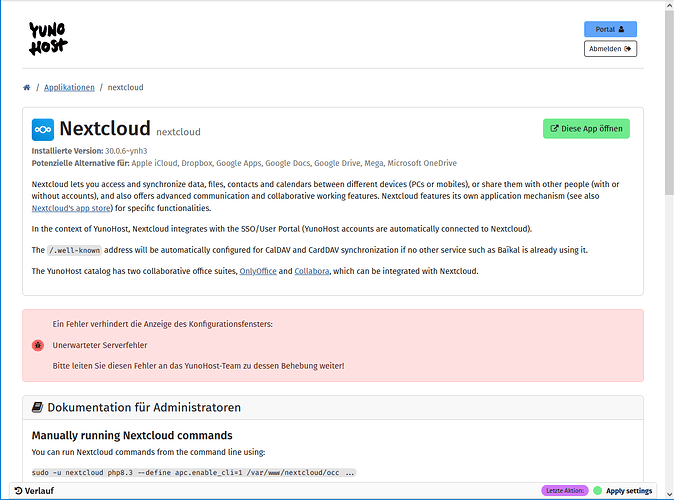
Task: Open Applikationen in the breadcrumb
Action: click(69, 88)
